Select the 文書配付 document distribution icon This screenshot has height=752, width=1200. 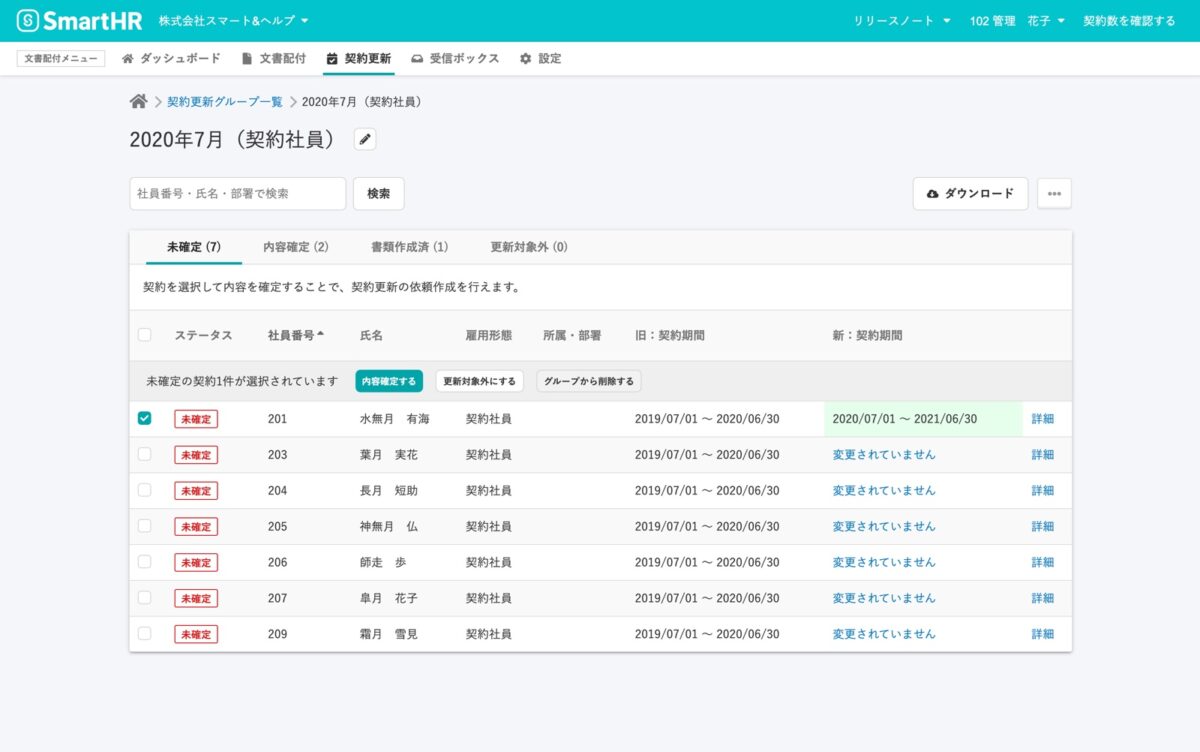coord(245,58)
